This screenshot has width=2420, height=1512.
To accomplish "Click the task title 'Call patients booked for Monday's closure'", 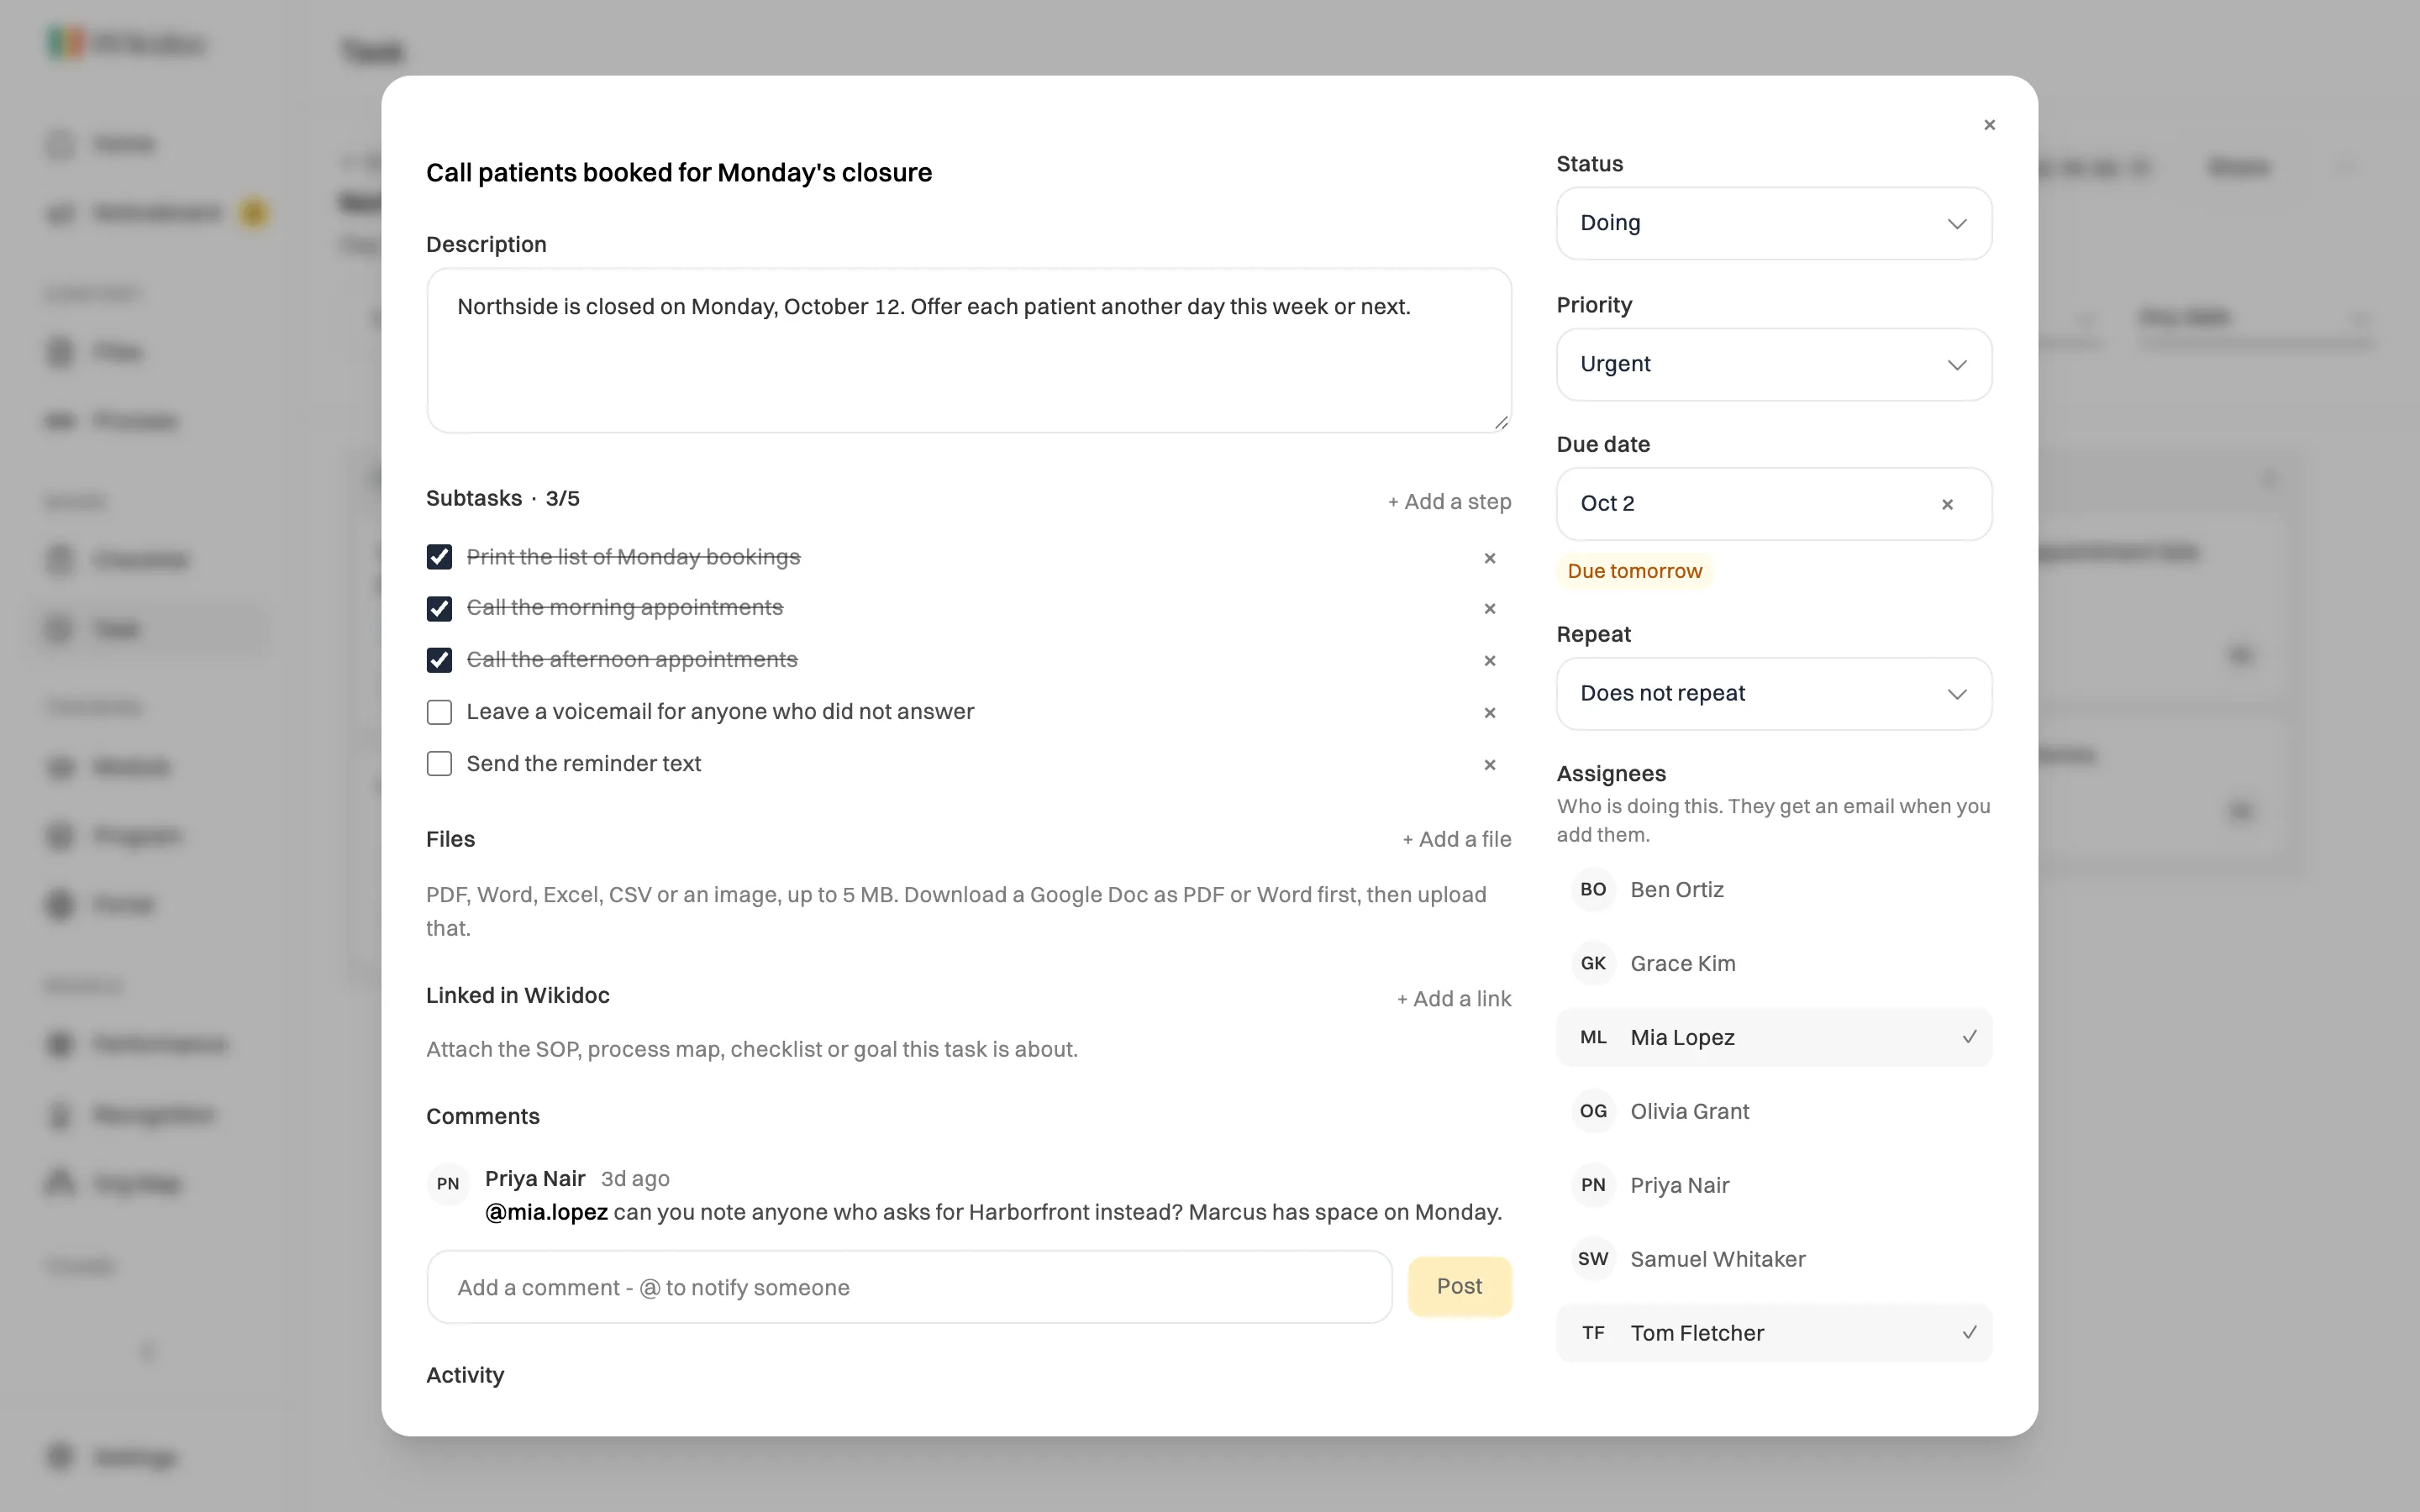I will pyautogui.click(x=679, y=173).
